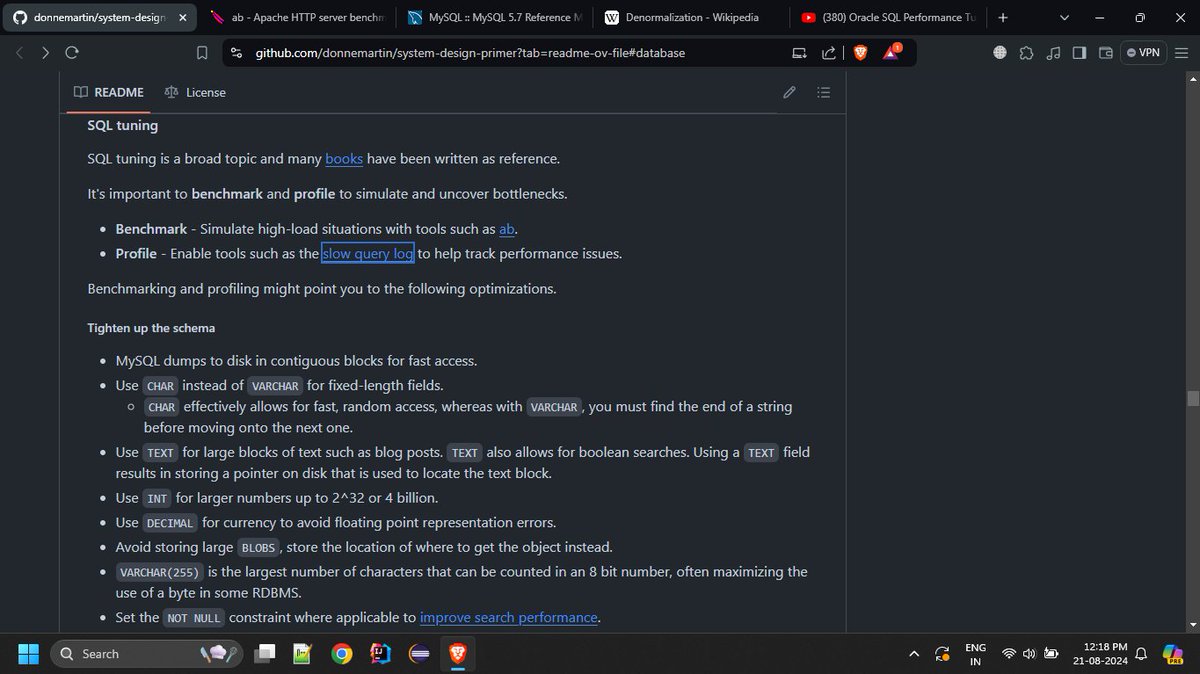Open the 'ab' benchmark tool link
The height and width of the screenshot is (674, 1200).
(x=508, y=229)
